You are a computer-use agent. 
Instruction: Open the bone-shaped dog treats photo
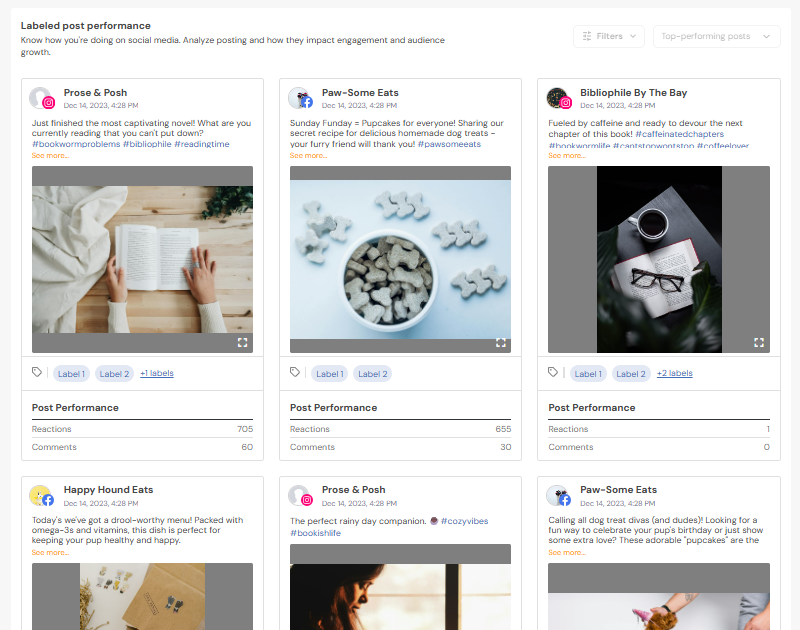tap(401, 259)
